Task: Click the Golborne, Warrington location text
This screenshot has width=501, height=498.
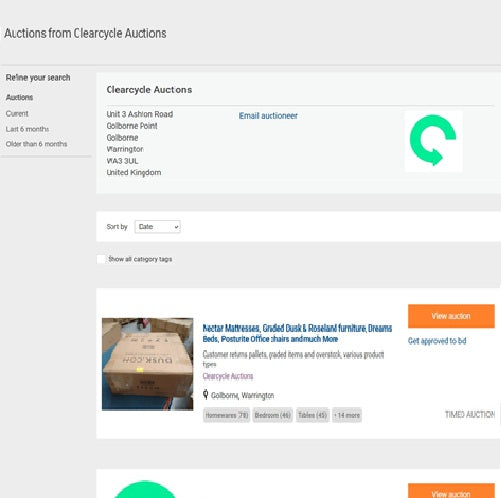Action: coord(242,395)
